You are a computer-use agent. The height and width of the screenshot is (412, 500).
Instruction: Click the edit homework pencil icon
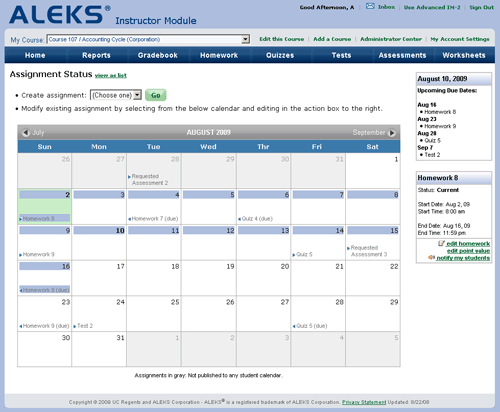click(x=441, y=243)
